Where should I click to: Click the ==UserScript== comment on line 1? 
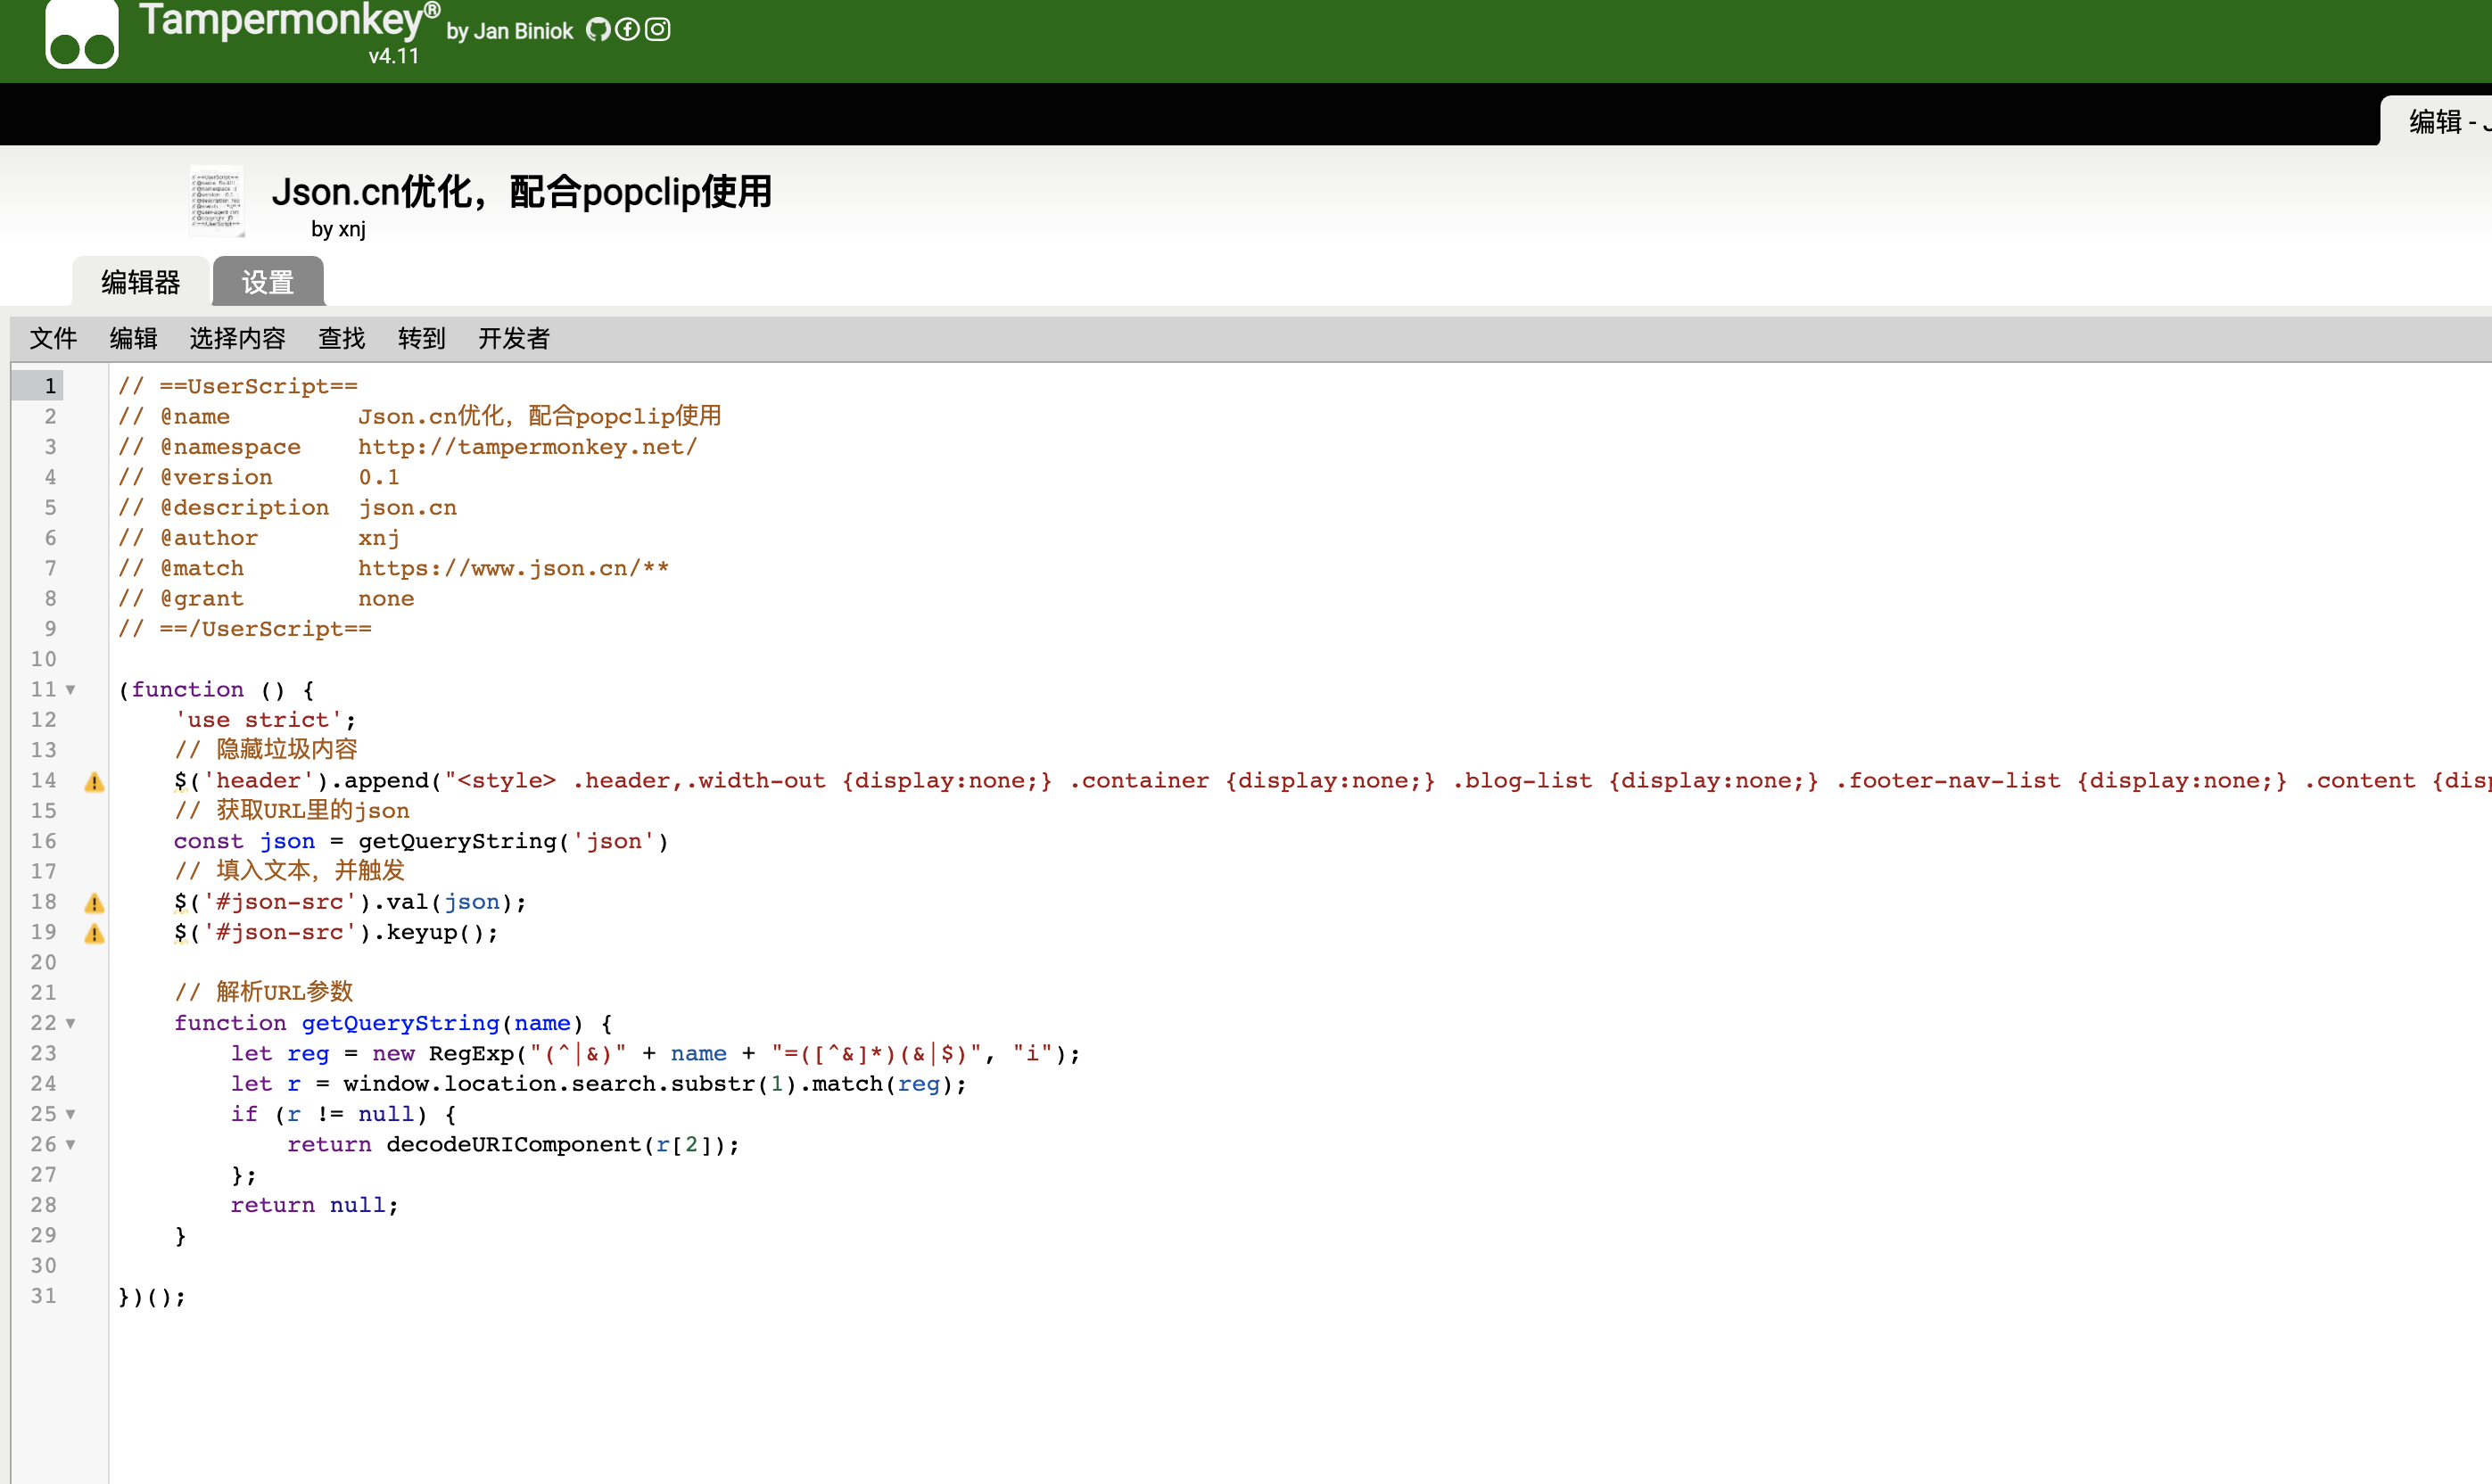tap(238, 386)
